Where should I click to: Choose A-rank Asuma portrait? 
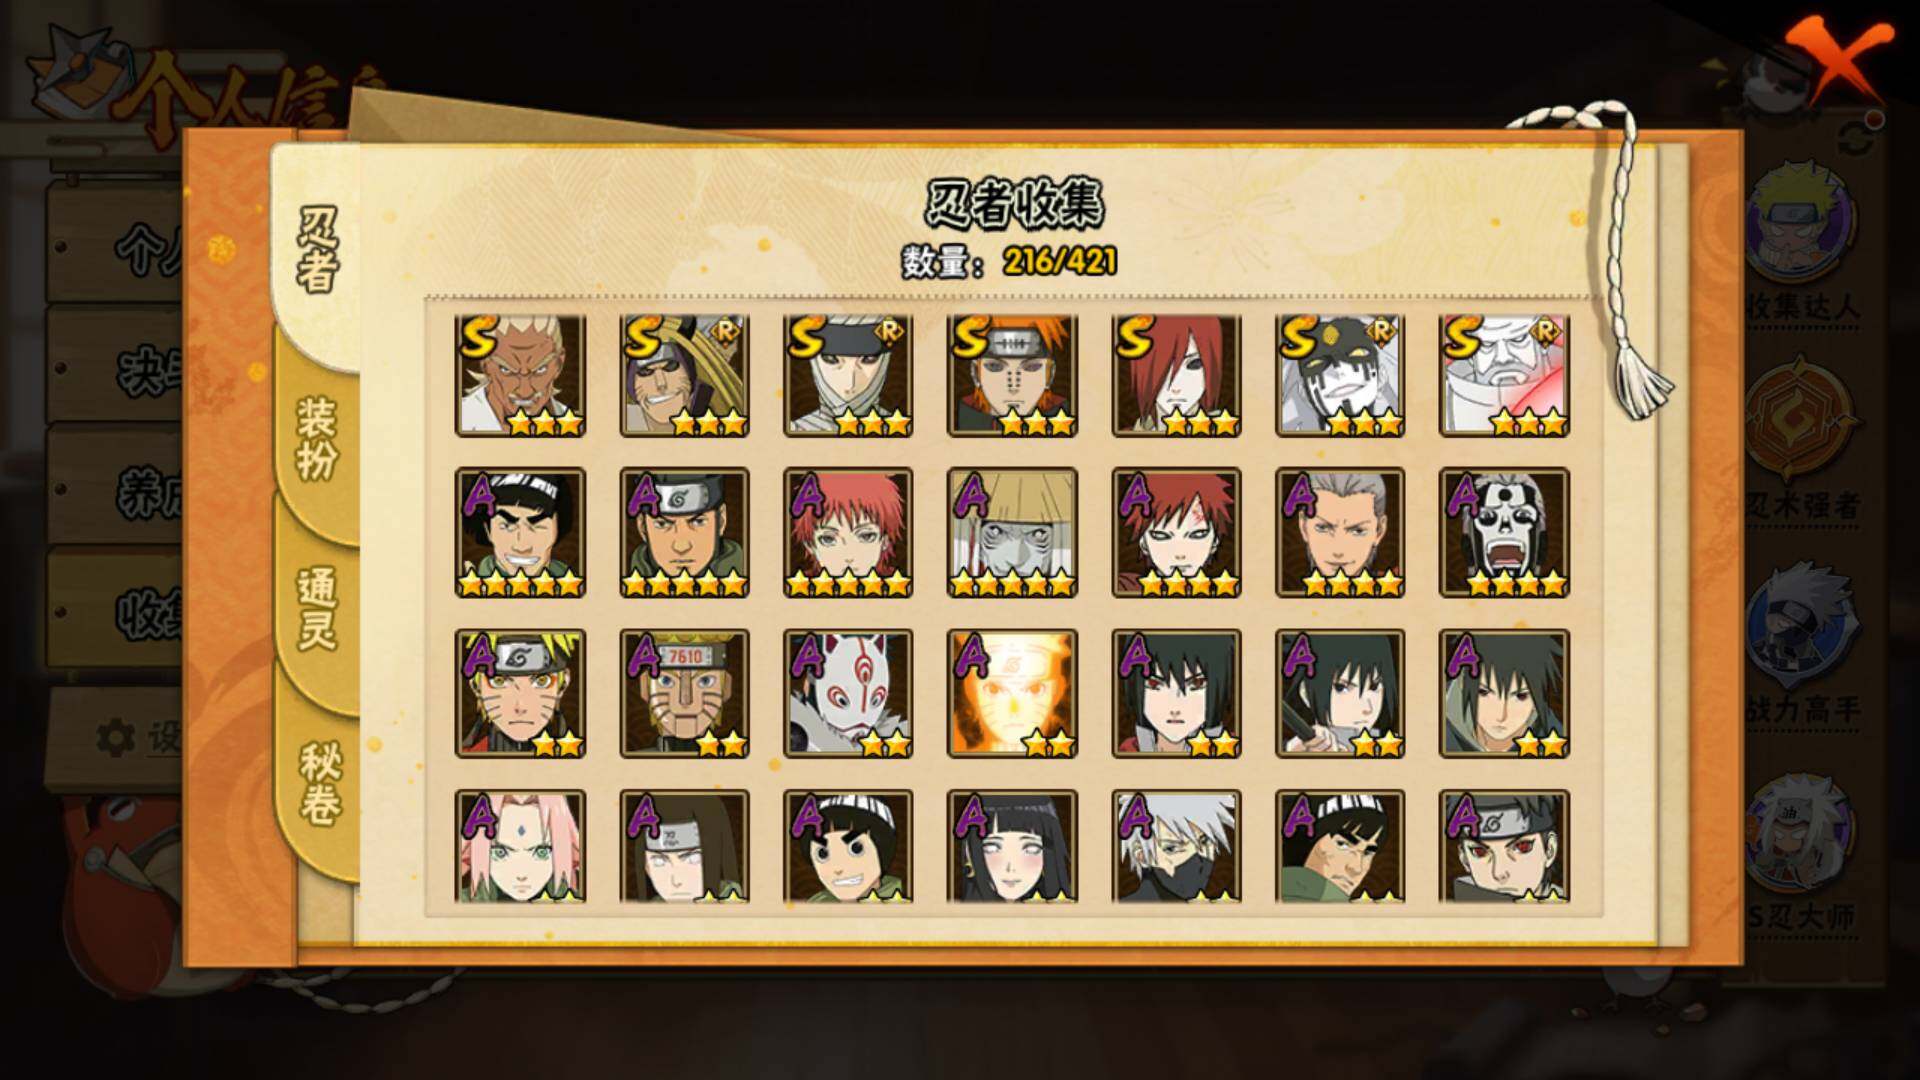pyautogui.click(x=684, y=533)
